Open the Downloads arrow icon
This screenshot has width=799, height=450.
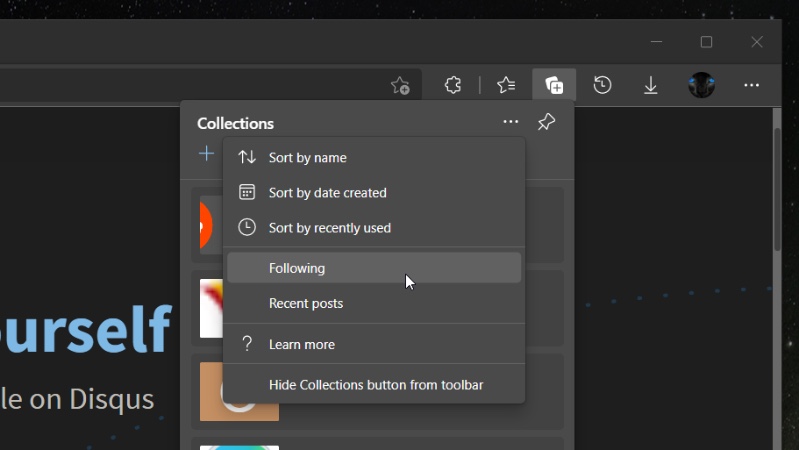pos(650,86)
